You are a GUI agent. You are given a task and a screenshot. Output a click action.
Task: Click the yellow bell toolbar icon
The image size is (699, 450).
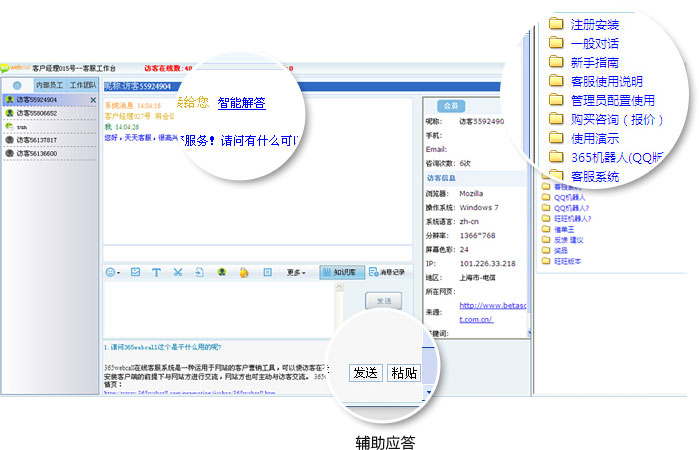[x=243, y=271]
